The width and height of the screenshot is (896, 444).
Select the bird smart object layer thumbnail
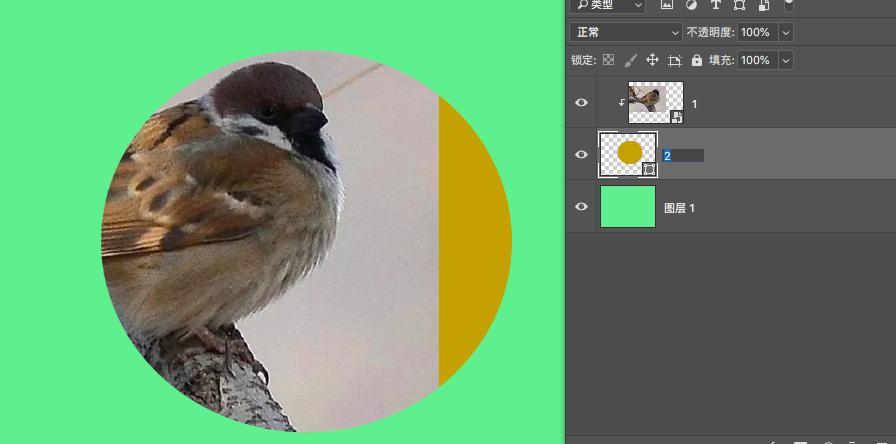click(x=655, y=102)
